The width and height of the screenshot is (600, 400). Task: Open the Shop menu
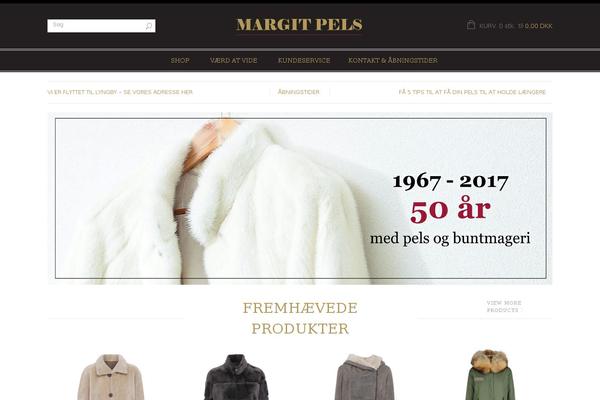point(180,60)
